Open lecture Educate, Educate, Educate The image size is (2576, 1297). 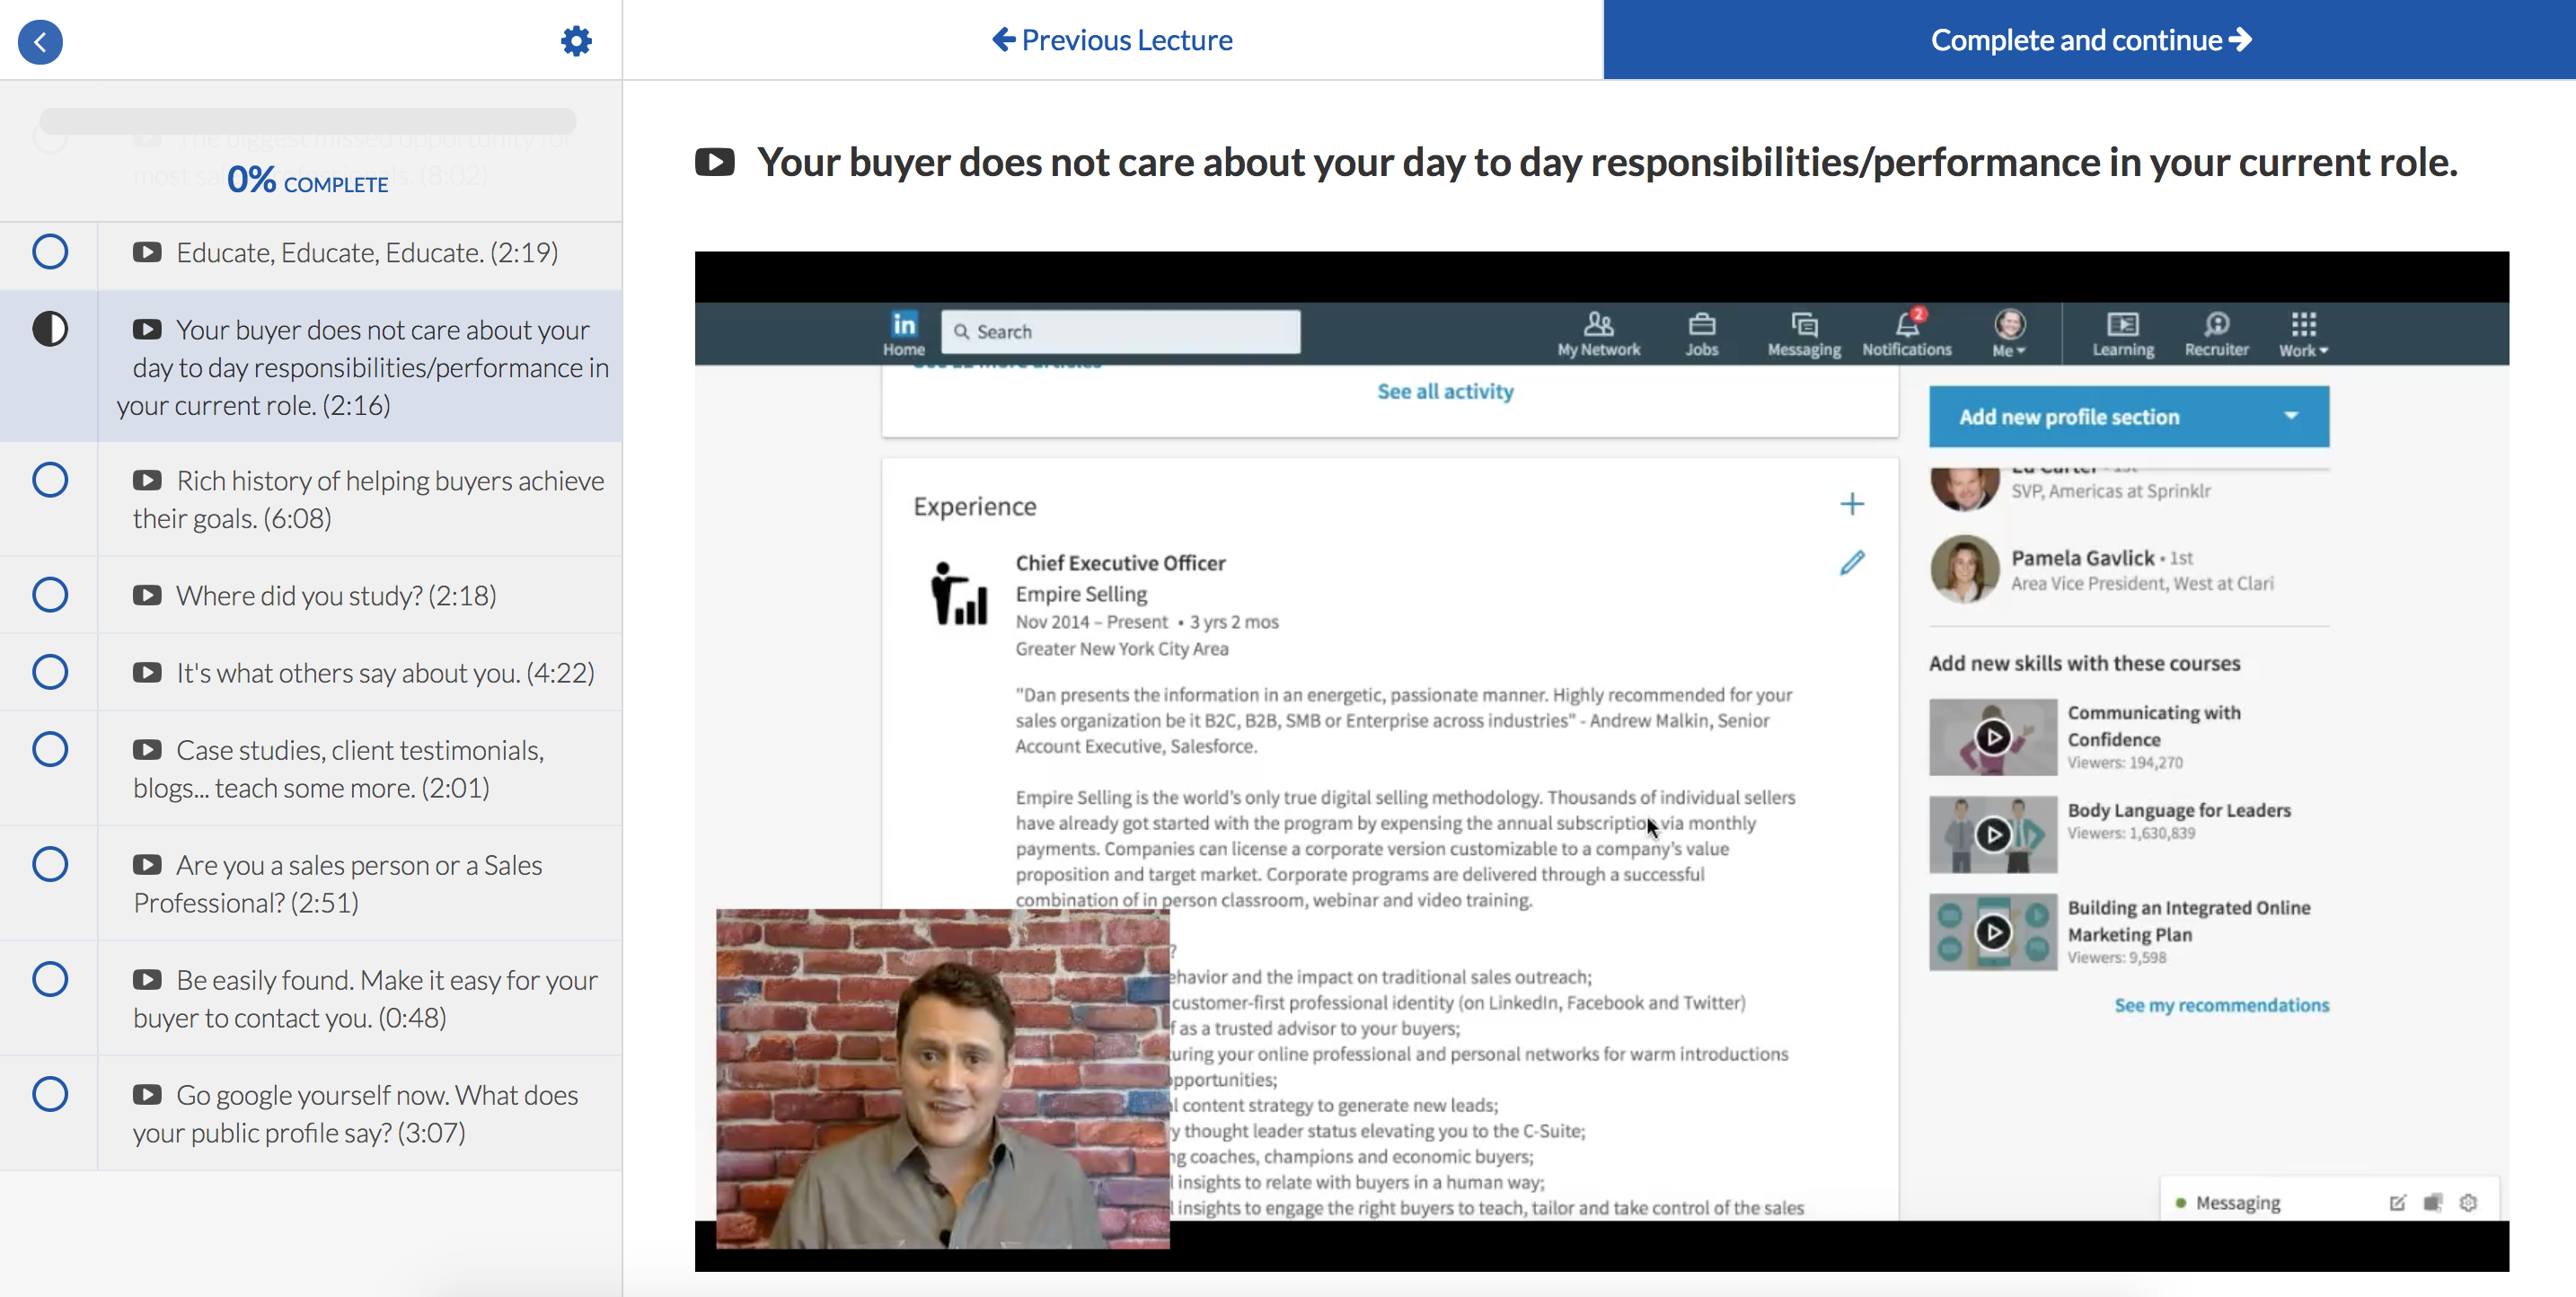point(368,252)
